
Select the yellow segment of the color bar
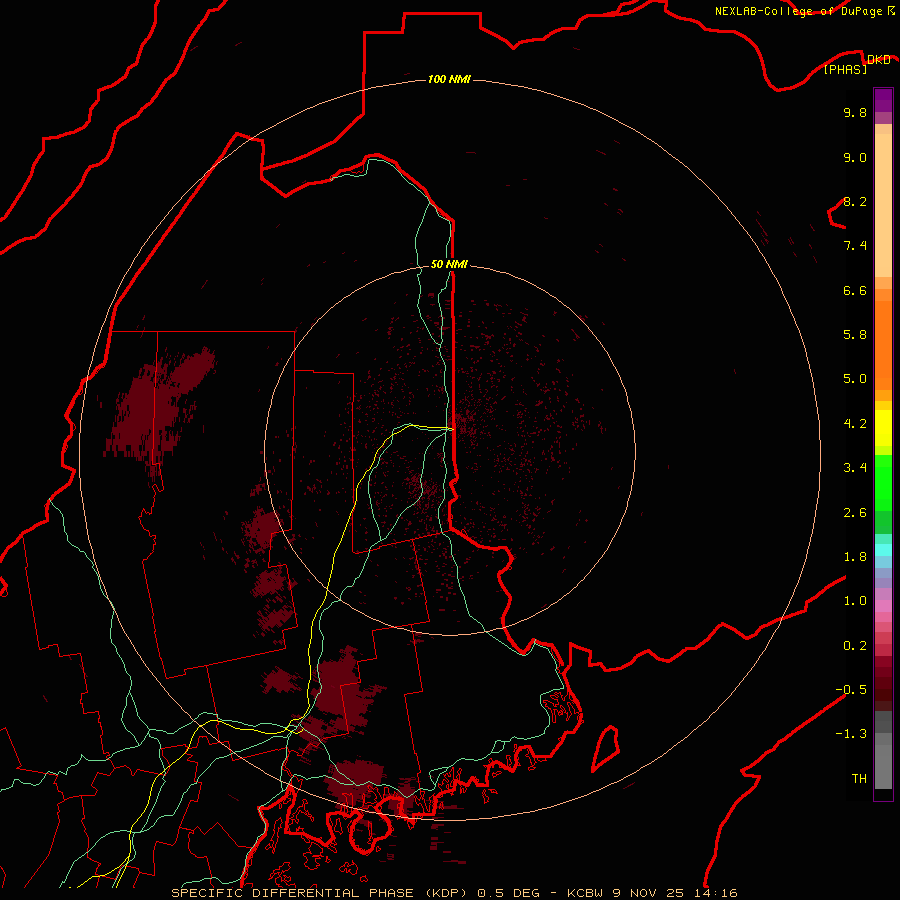coord(883,428)
